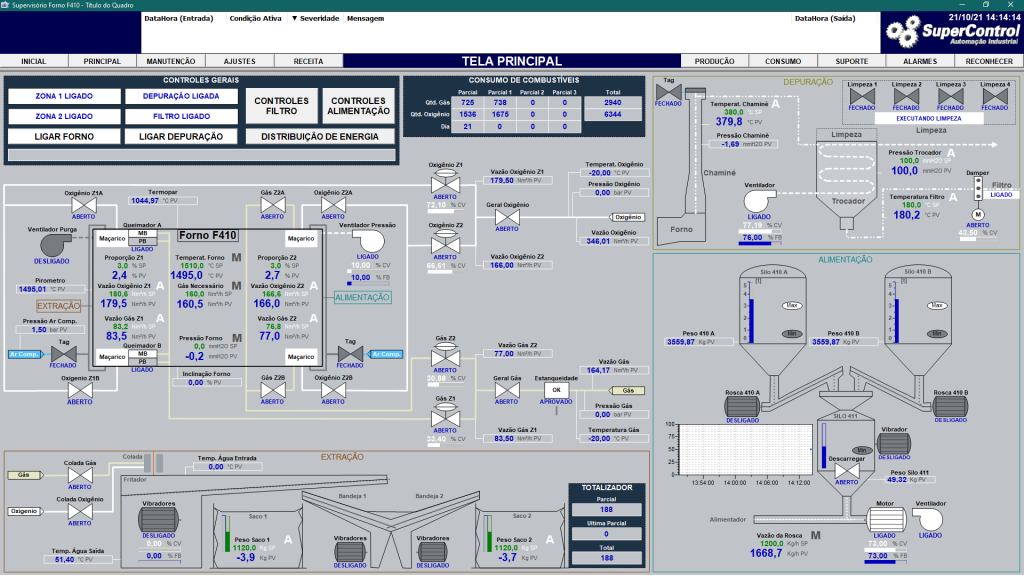Screen dimensions: 1024x576
Task: Click the Oxigênio Z2A valve icon
Action: coord(333,205)
